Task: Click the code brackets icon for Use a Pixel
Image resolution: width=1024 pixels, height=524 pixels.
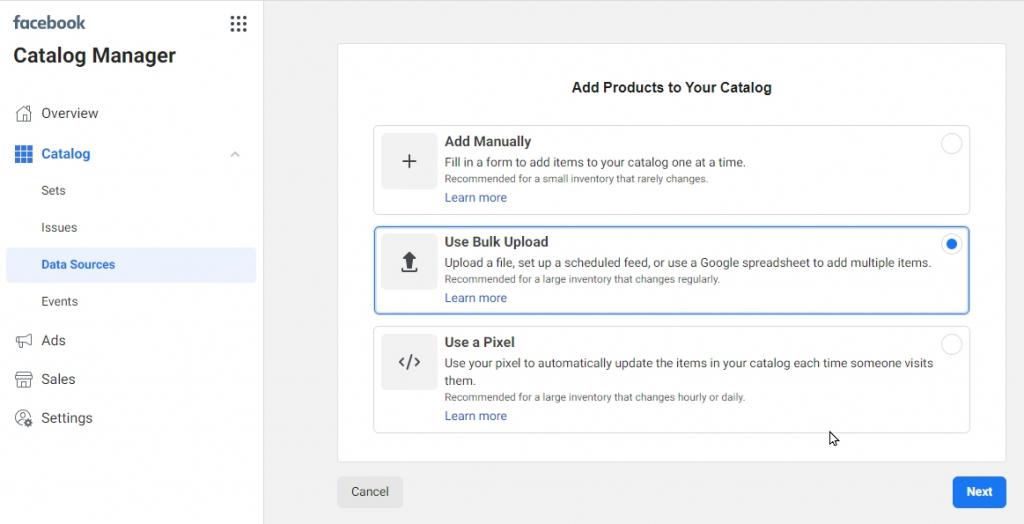Action: click(409, 362)
